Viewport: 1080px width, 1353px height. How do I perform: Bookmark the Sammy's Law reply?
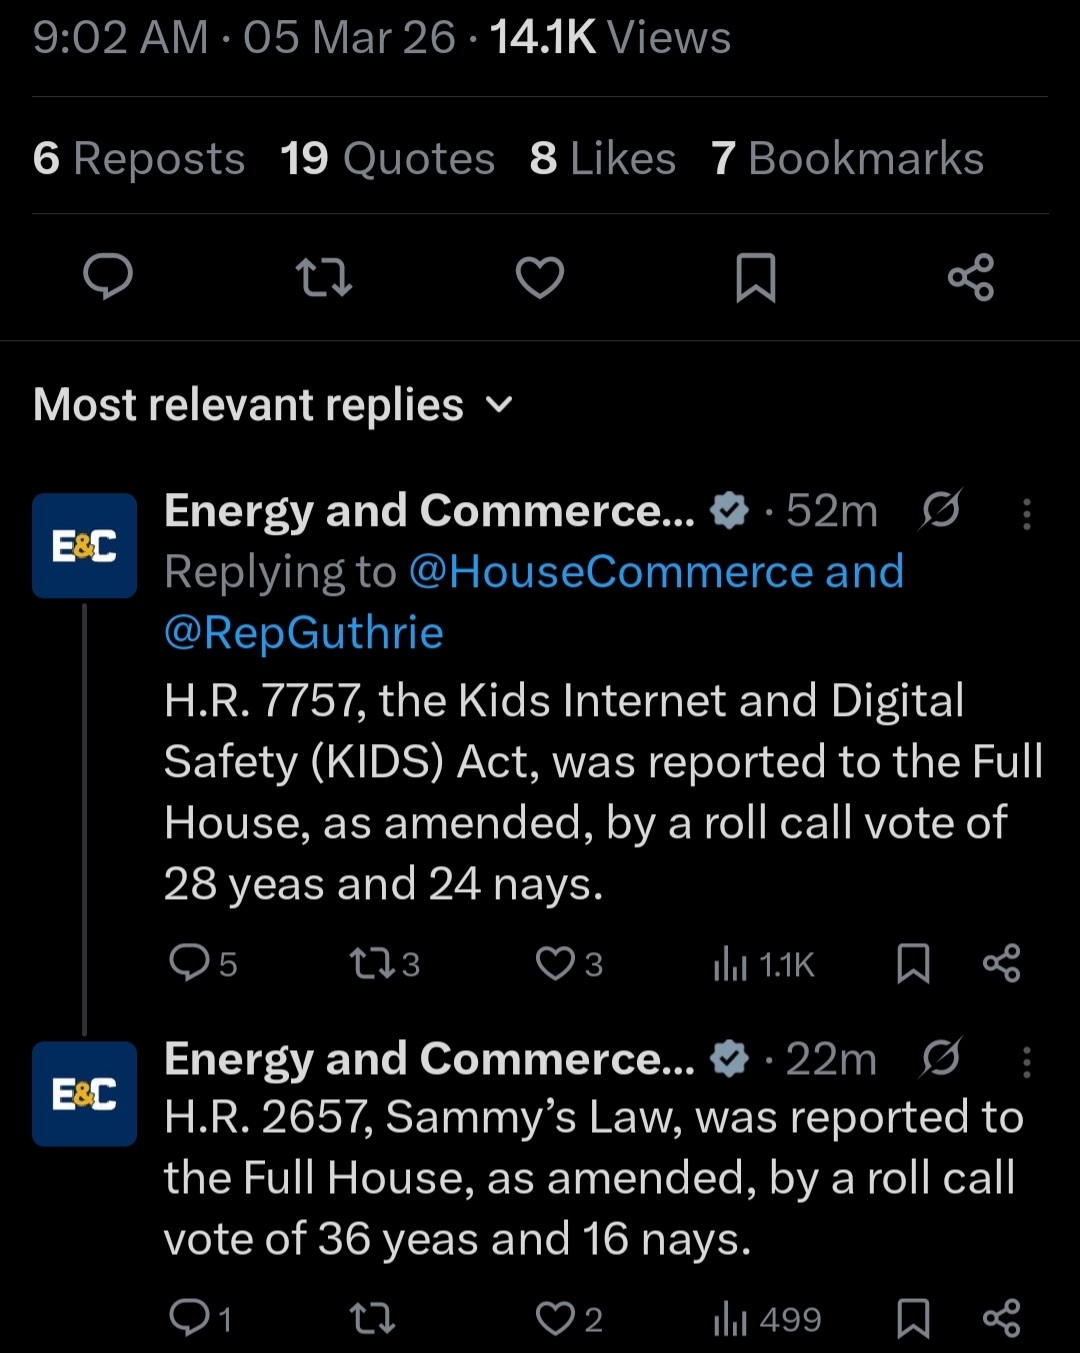click(913, 1318)
